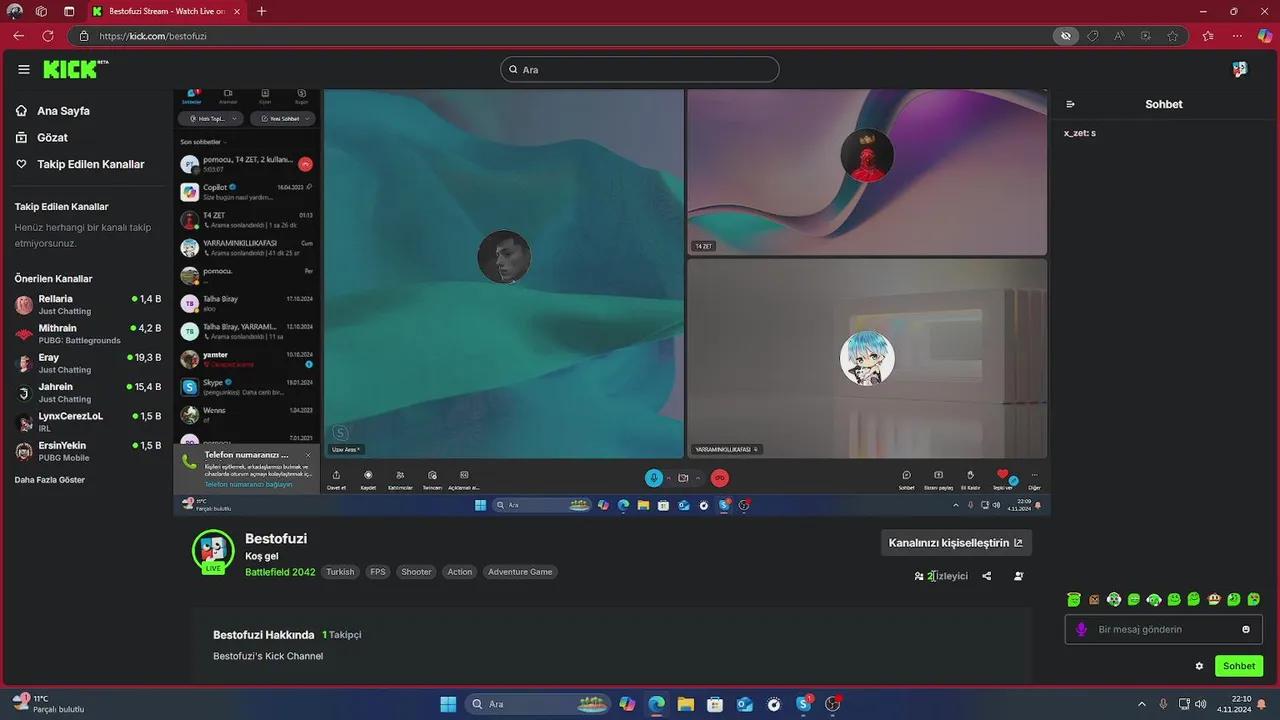Click the Adventure Game tag

click(520, 572)
